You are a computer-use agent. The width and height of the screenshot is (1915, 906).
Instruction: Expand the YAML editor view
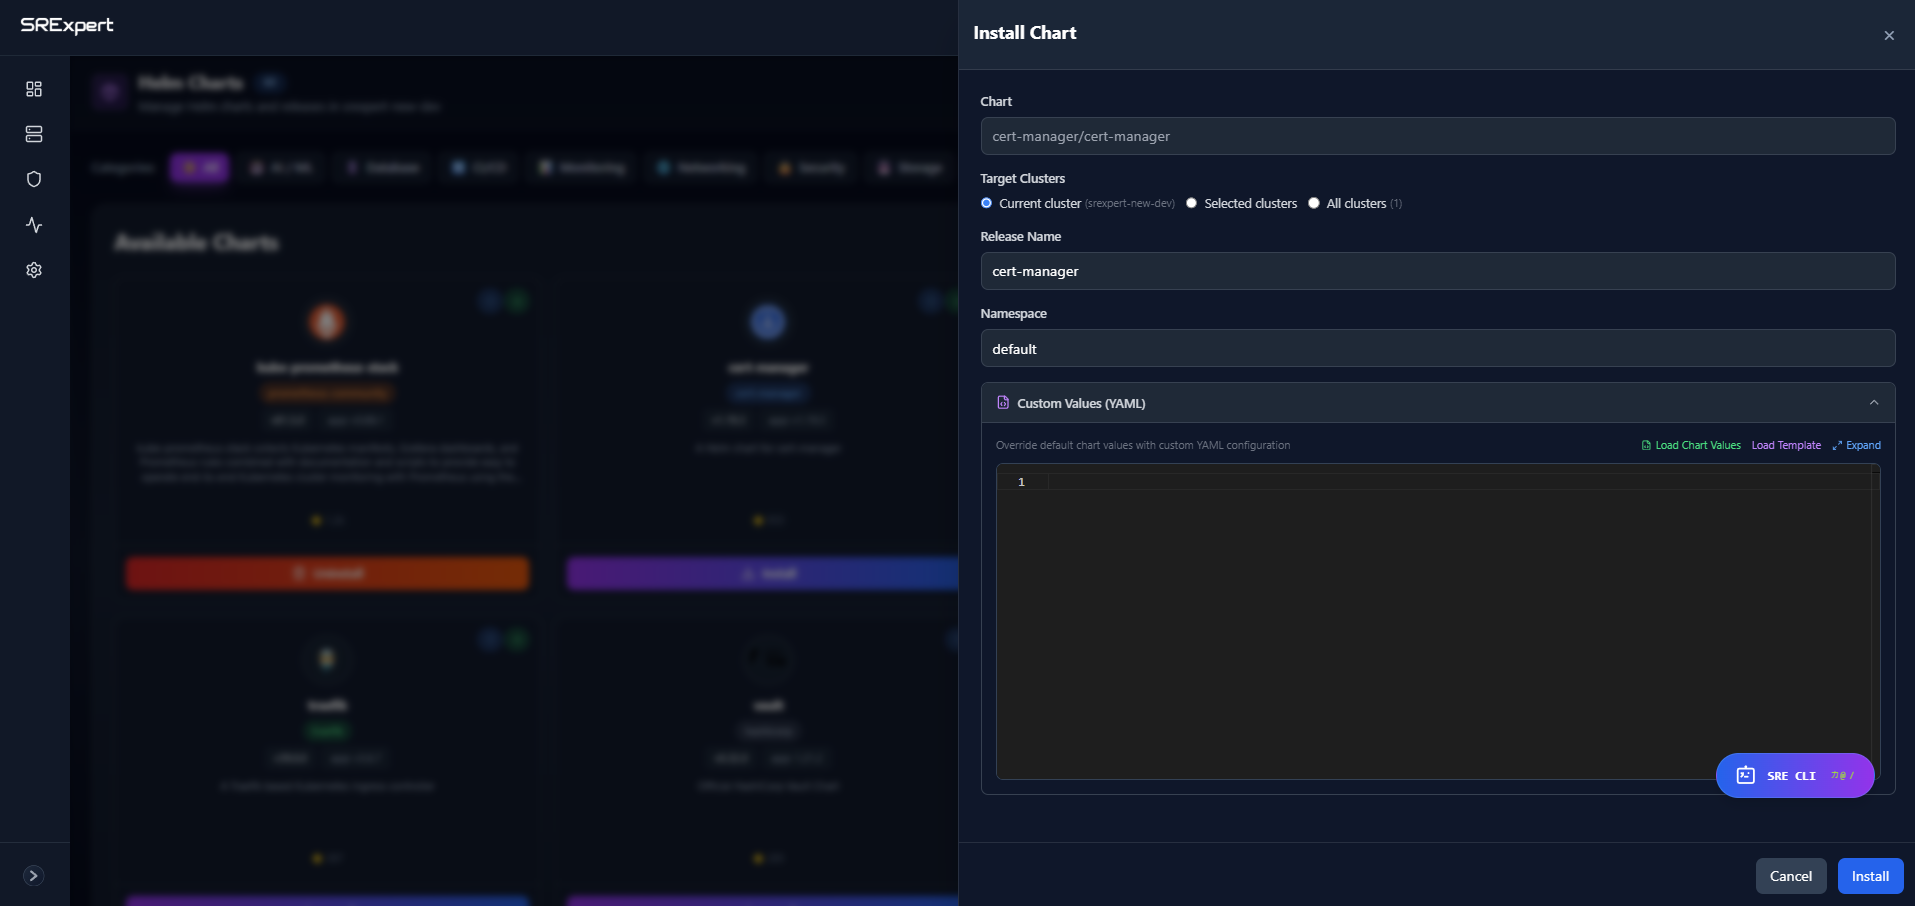click(x=1857, y=446)
